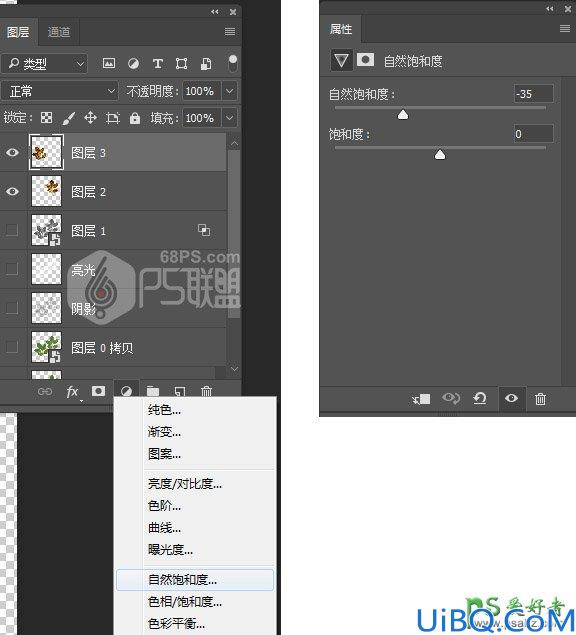Screen dimensions: 576x635
Task: Open fx layer style menu
Action: (x=73, y=392)
